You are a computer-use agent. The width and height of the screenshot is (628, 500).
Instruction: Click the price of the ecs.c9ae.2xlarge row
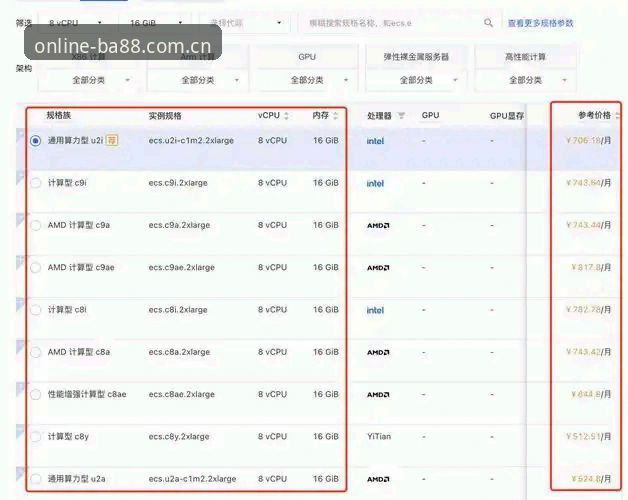coord(591,267)
